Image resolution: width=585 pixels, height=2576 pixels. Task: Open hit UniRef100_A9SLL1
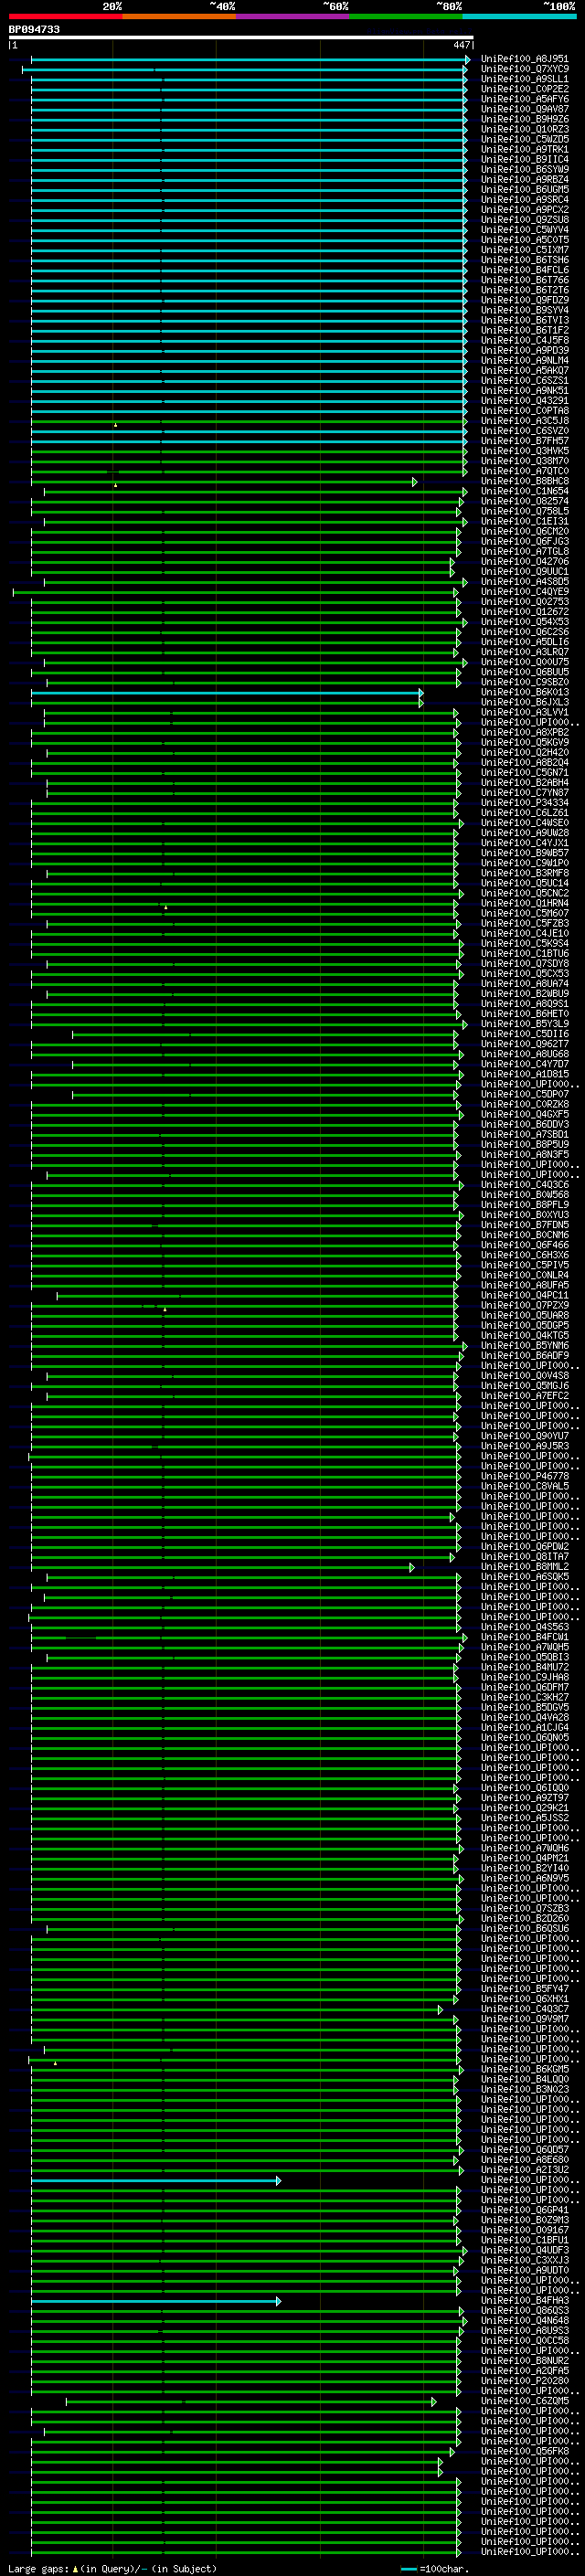525,79
